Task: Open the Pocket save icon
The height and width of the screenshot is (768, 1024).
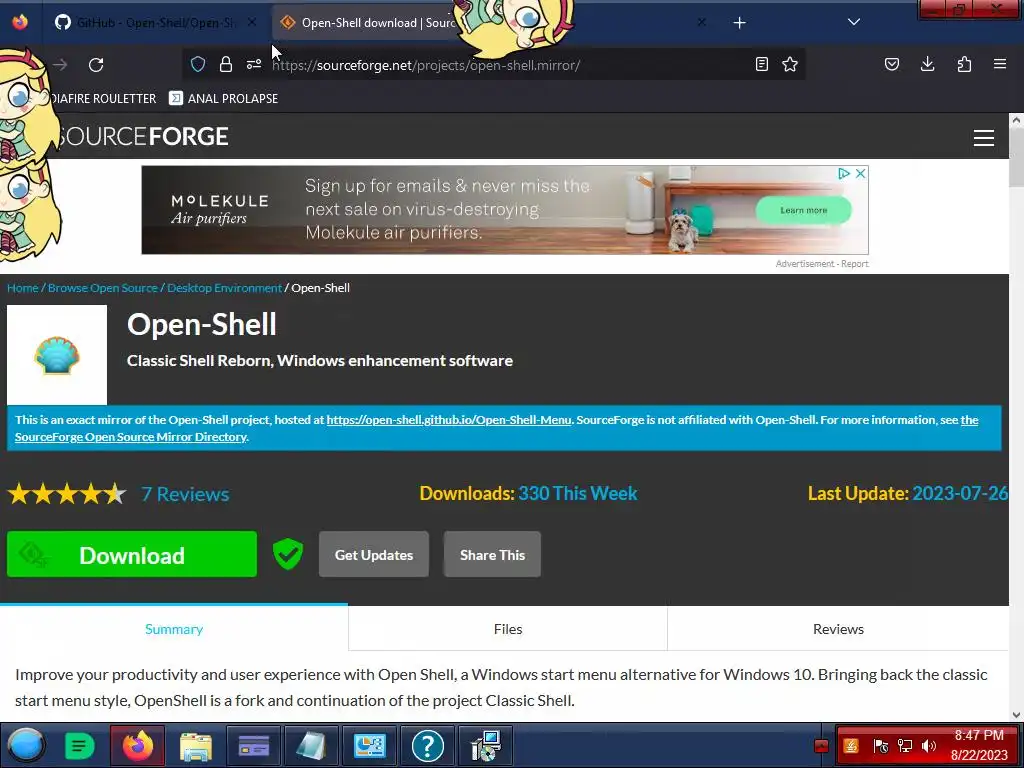Action: pos(891,64)
